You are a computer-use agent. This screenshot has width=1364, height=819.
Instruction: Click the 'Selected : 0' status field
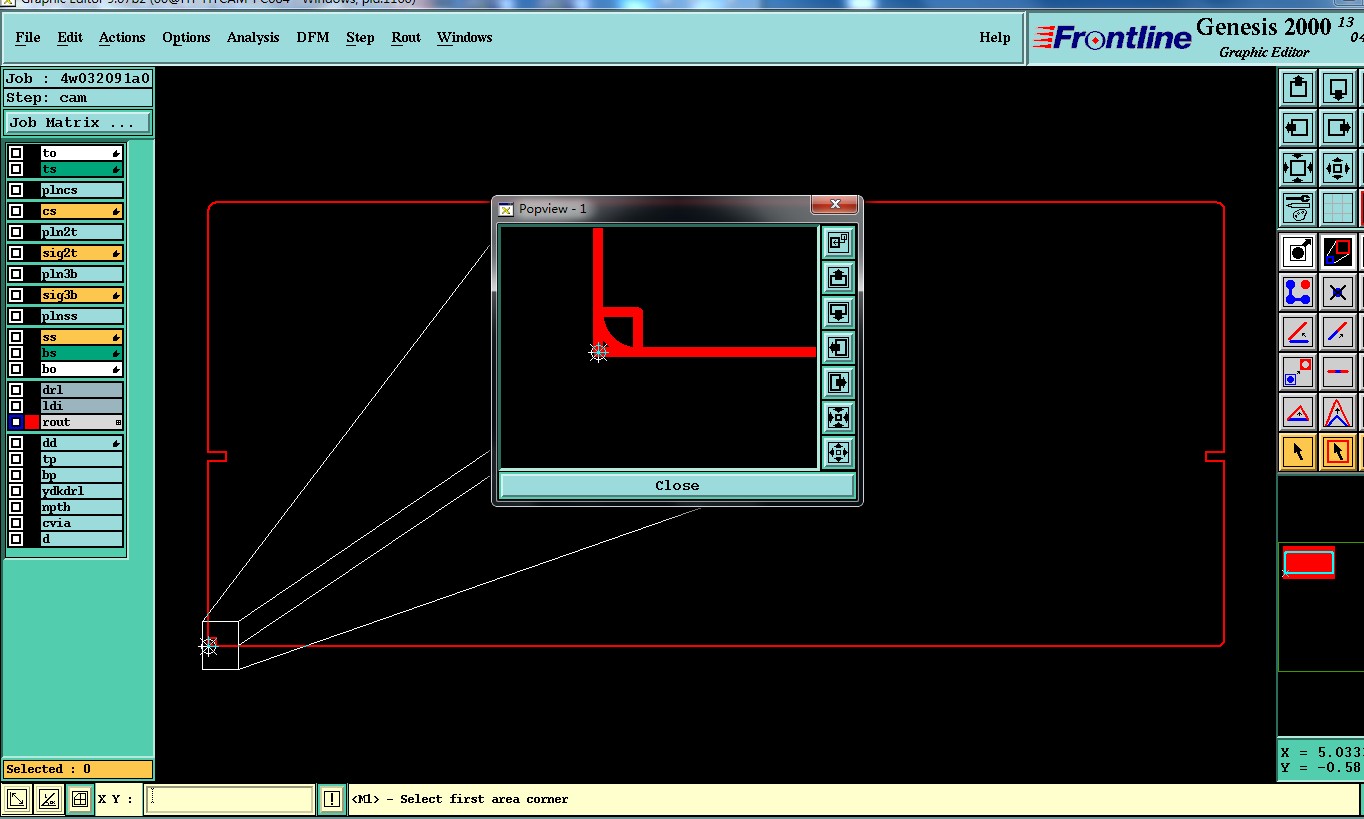[x=78, y=769]
